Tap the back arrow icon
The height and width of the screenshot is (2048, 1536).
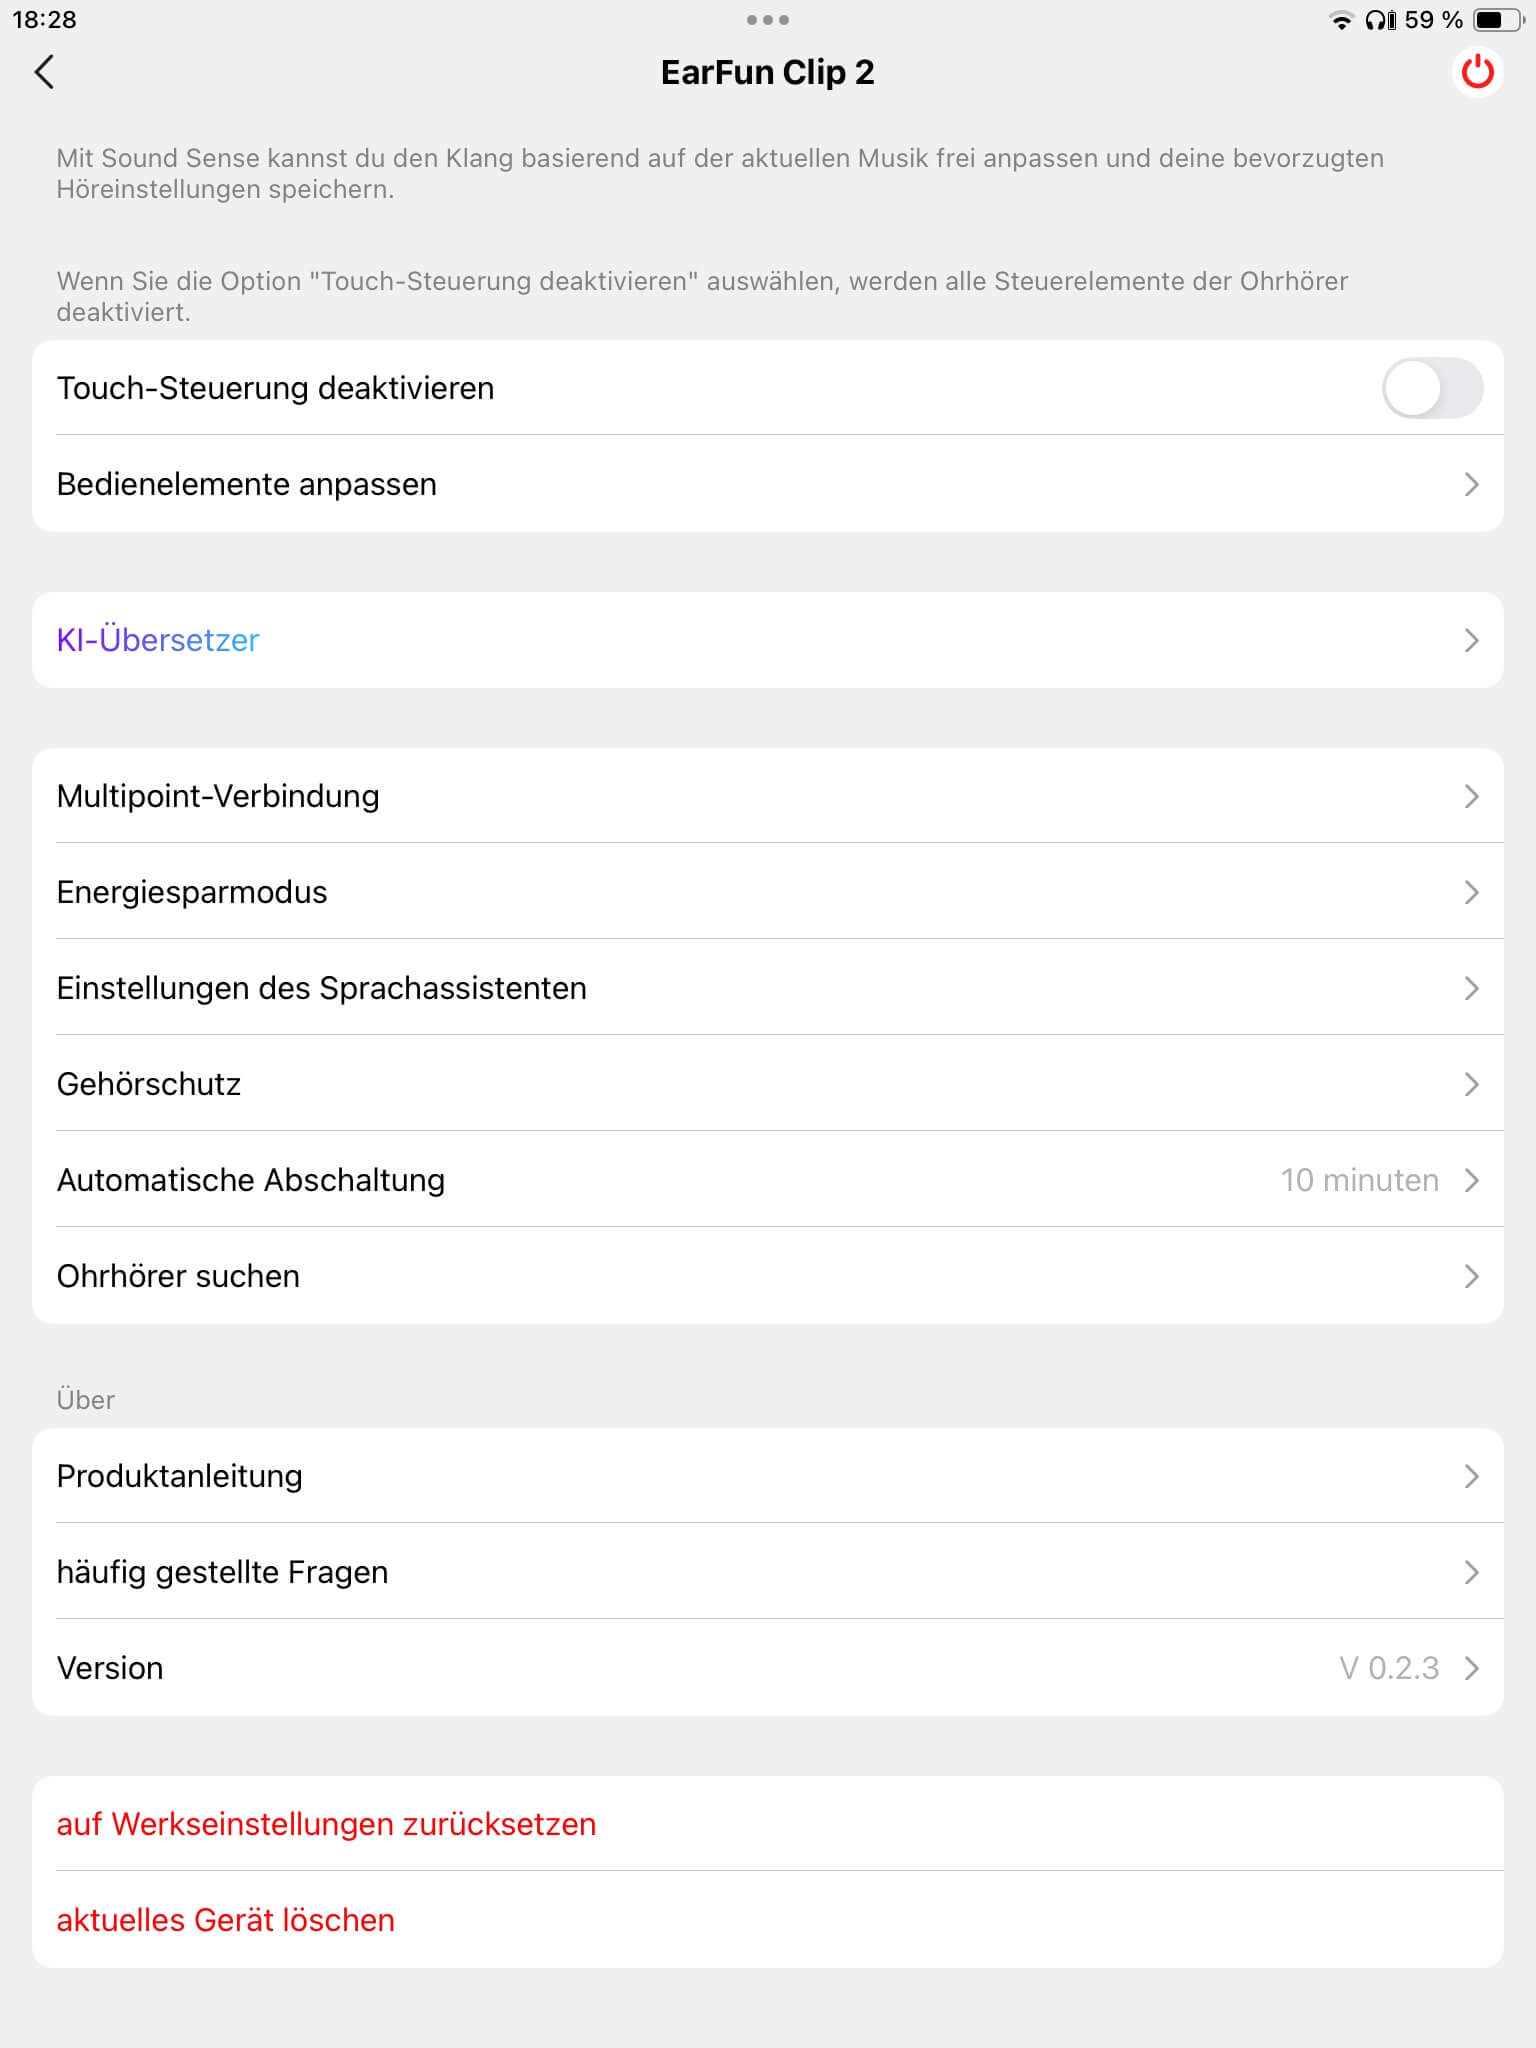pos(44,72)
